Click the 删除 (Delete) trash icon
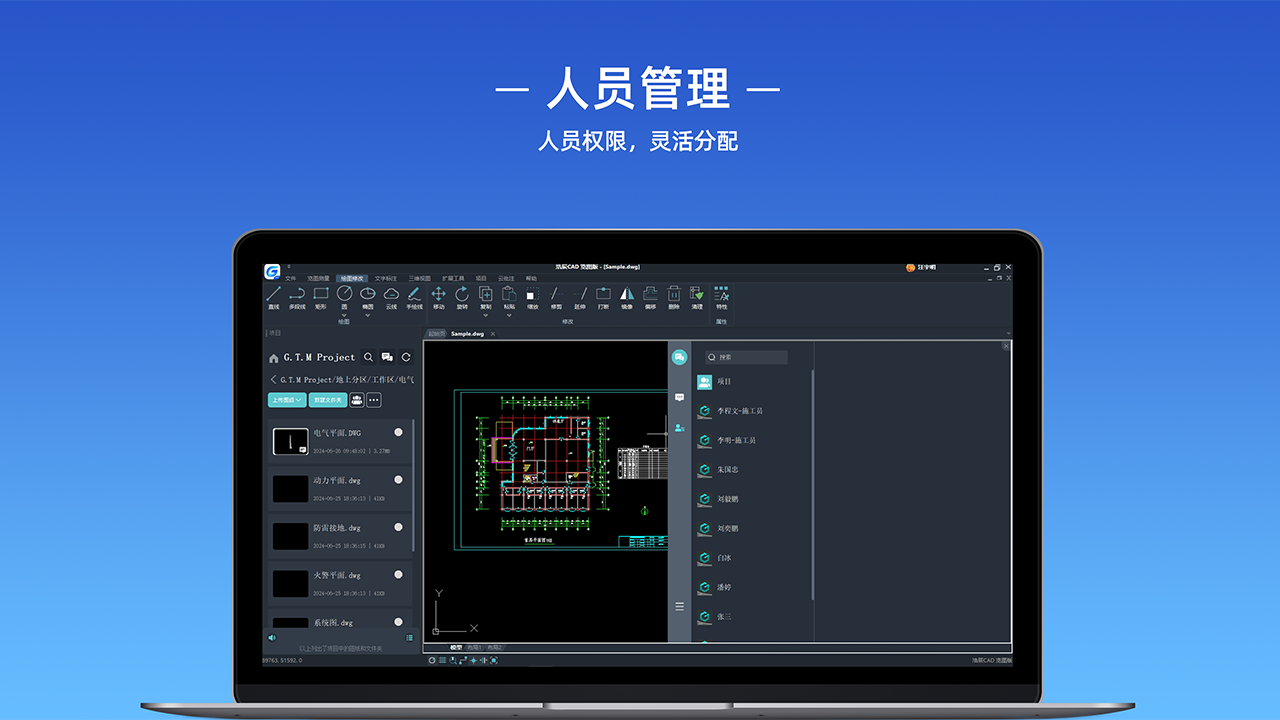 pos(672,295)
